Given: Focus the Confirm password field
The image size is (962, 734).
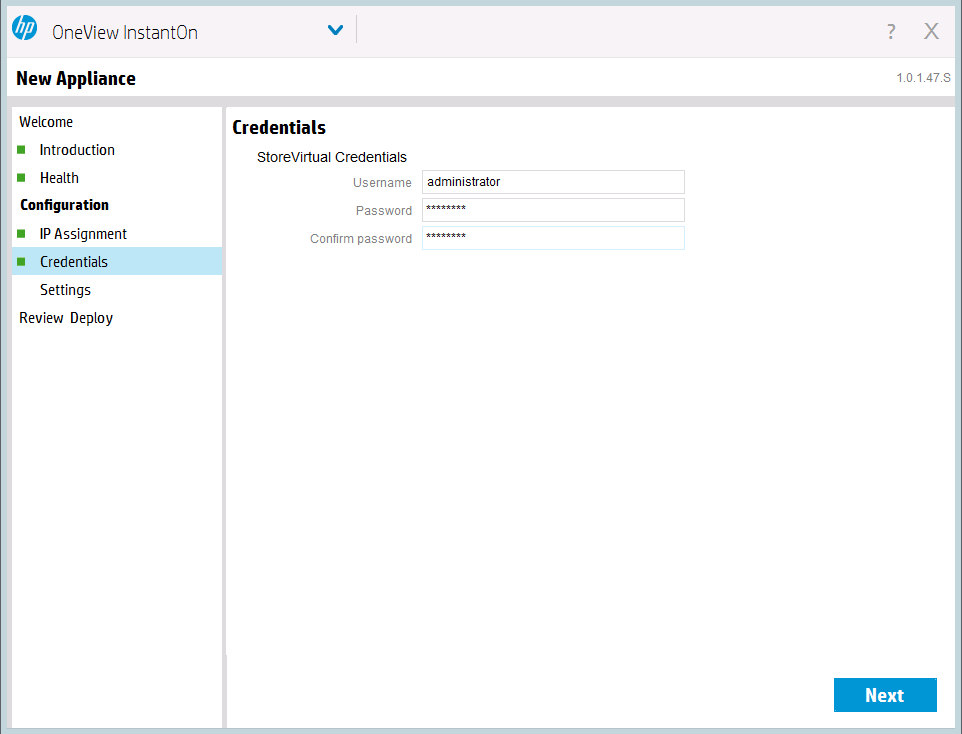Looking at the screenshot, I should pos(553,238).
